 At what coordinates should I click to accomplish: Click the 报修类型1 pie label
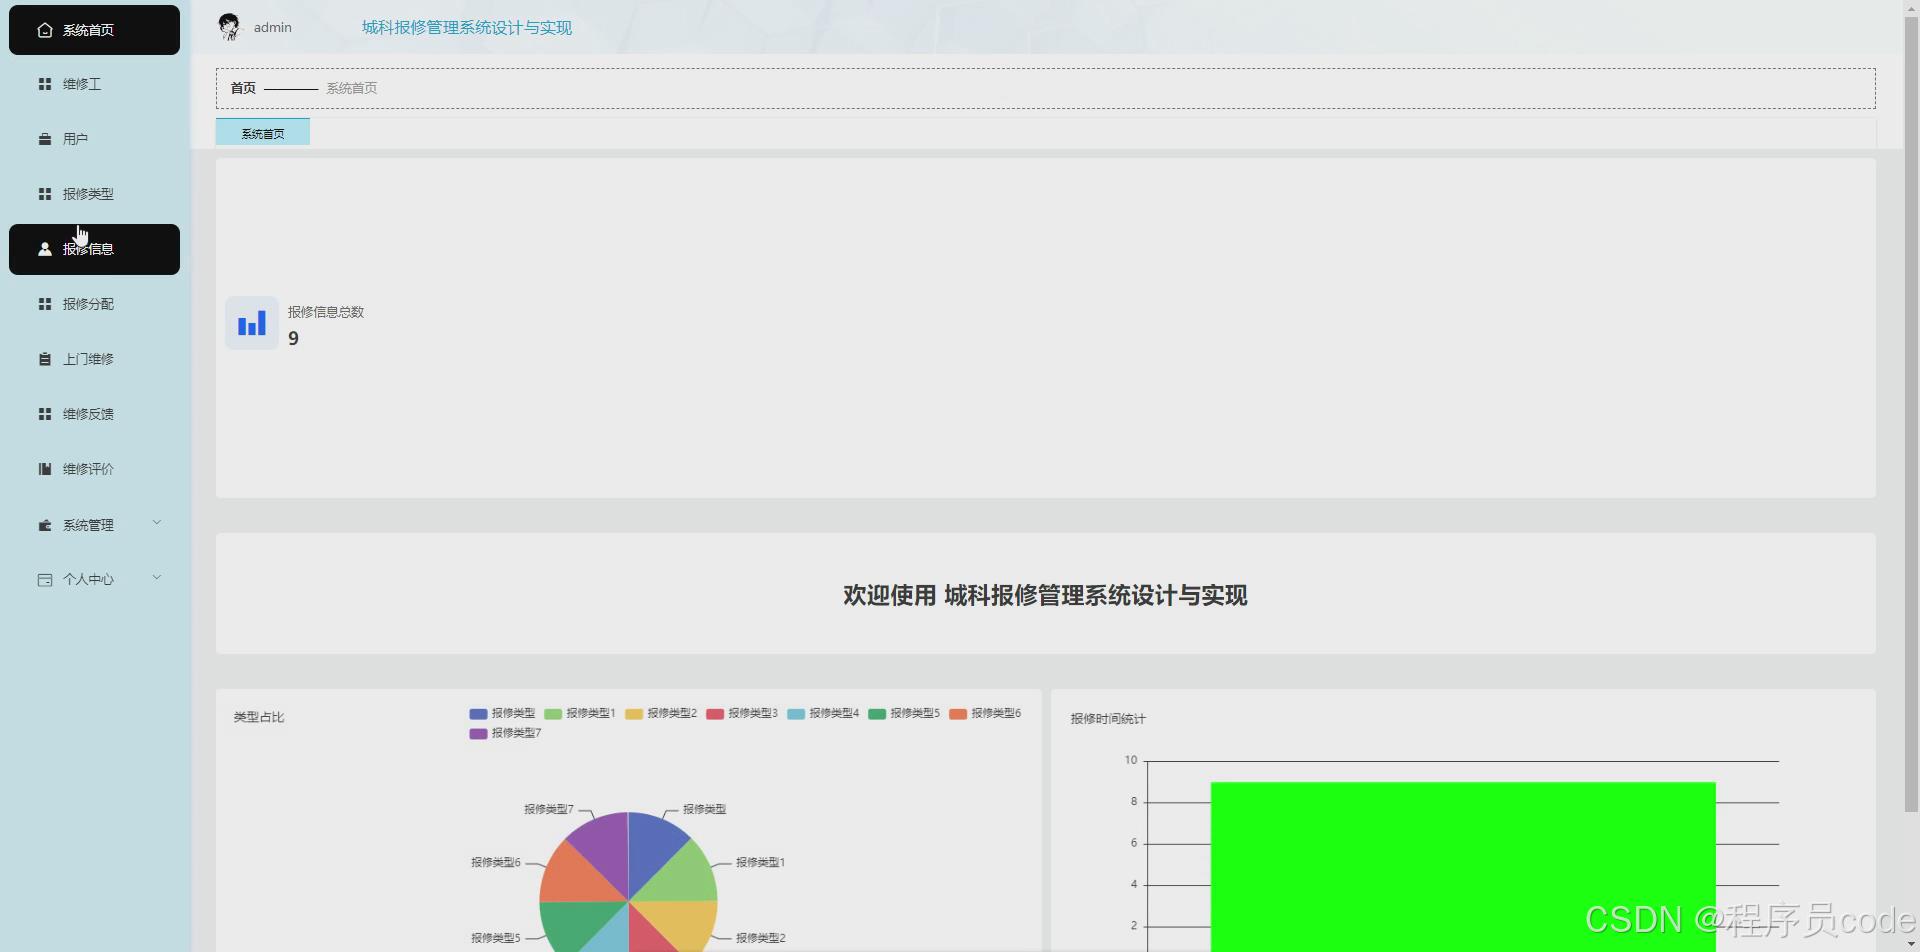pos(760,862)
